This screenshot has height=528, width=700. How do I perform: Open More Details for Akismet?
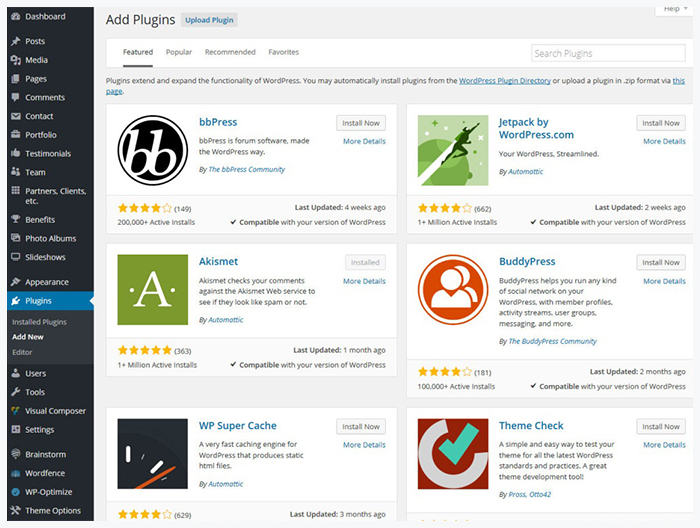coord(364,281)
